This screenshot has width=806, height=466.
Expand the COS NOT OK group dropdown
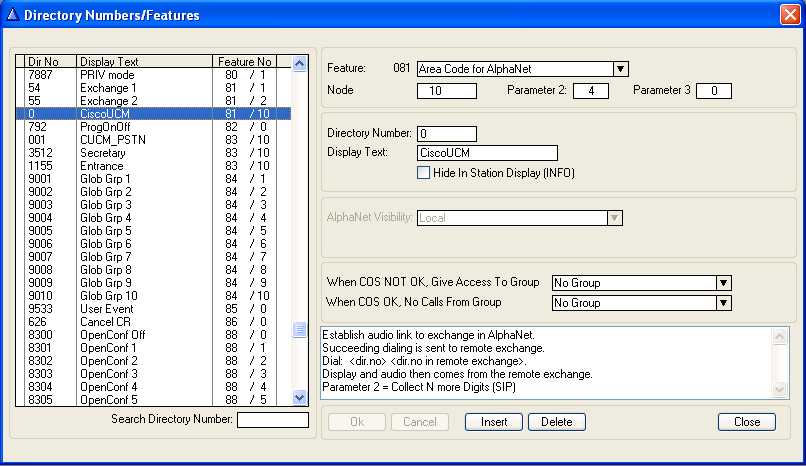tap(724, 283)
